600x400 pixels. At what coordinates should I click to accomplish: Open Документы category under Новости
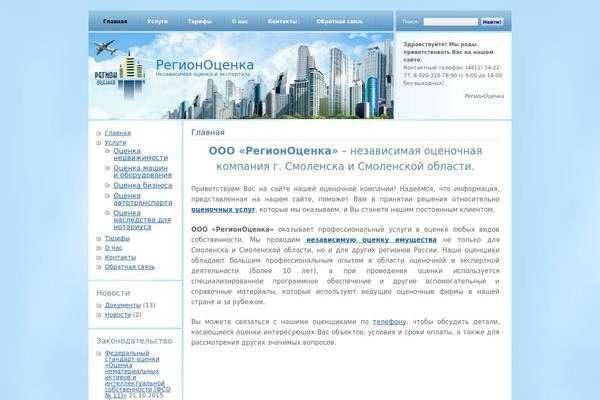click(x=123, y=305)
